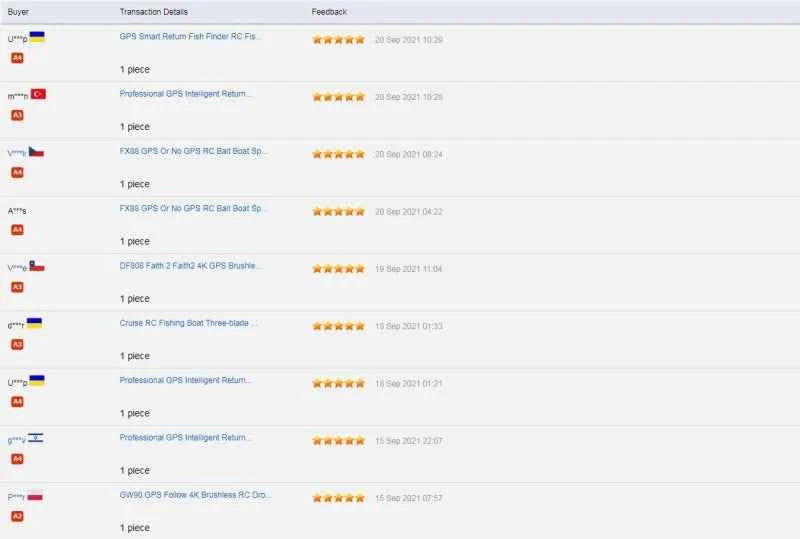
Task: Click '1 piece' under the Cruise RC Fishing Boat link
Action: point(135,356)
